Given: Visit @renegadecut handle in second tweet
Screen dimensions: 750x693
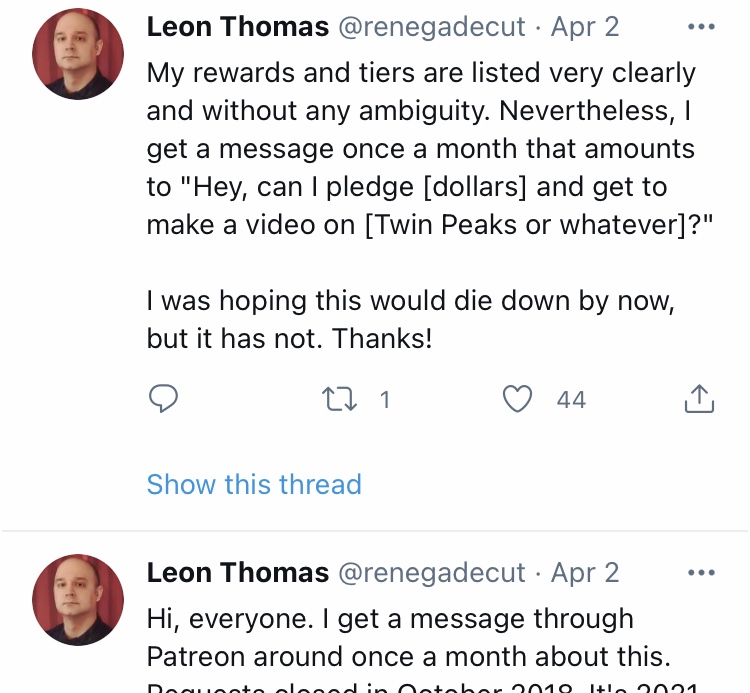Looking at the screenshot, I should point(432,573).
